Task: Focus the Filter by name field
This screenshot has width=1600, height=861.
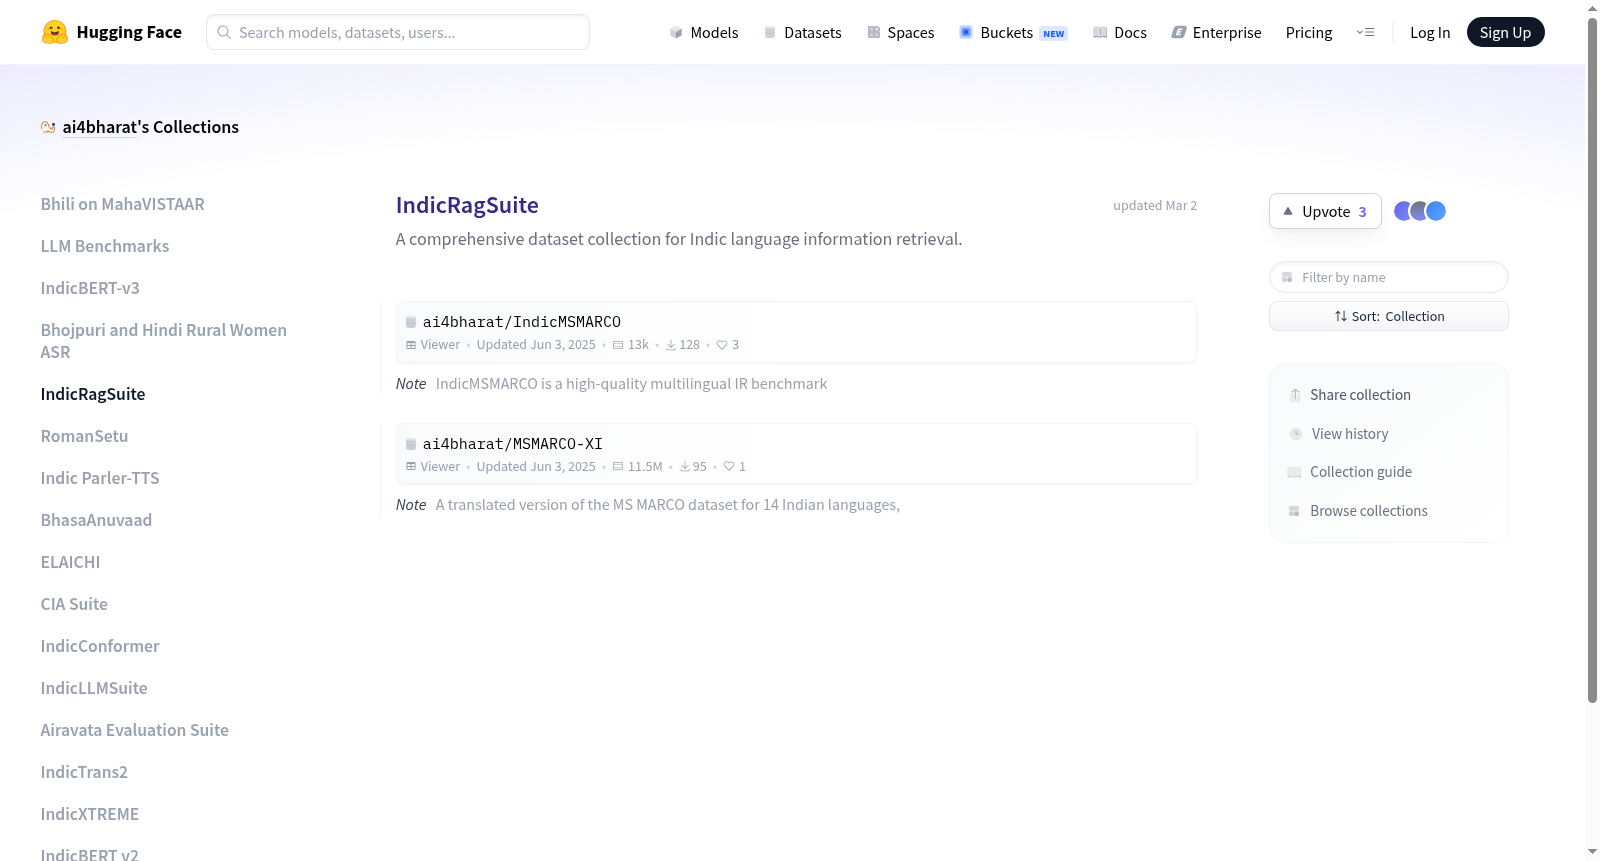Action: click(1389, 277)
